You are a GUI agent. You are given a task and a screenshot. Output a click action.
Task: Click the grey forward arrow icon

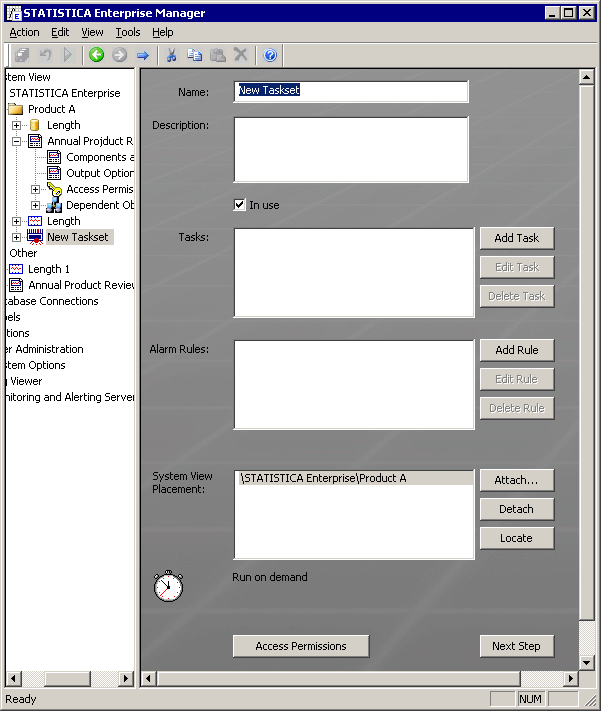pyautogui.click(x=119, y=55)
